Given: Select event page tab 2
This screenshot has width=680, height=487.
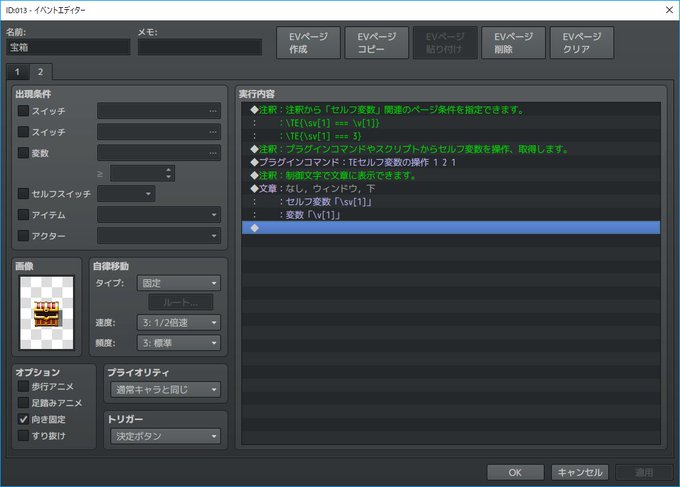Looking at the screenshot, I should coord(40,72).
